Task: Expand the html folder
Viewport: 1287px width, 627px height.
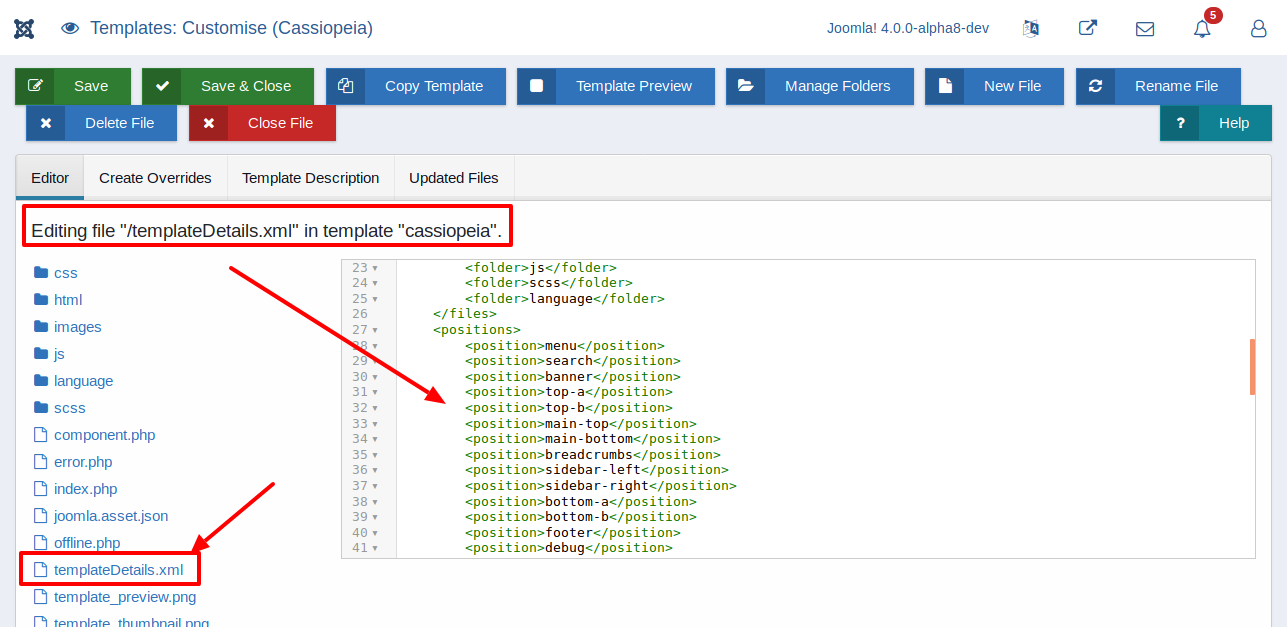Action: tap(68, 300)
